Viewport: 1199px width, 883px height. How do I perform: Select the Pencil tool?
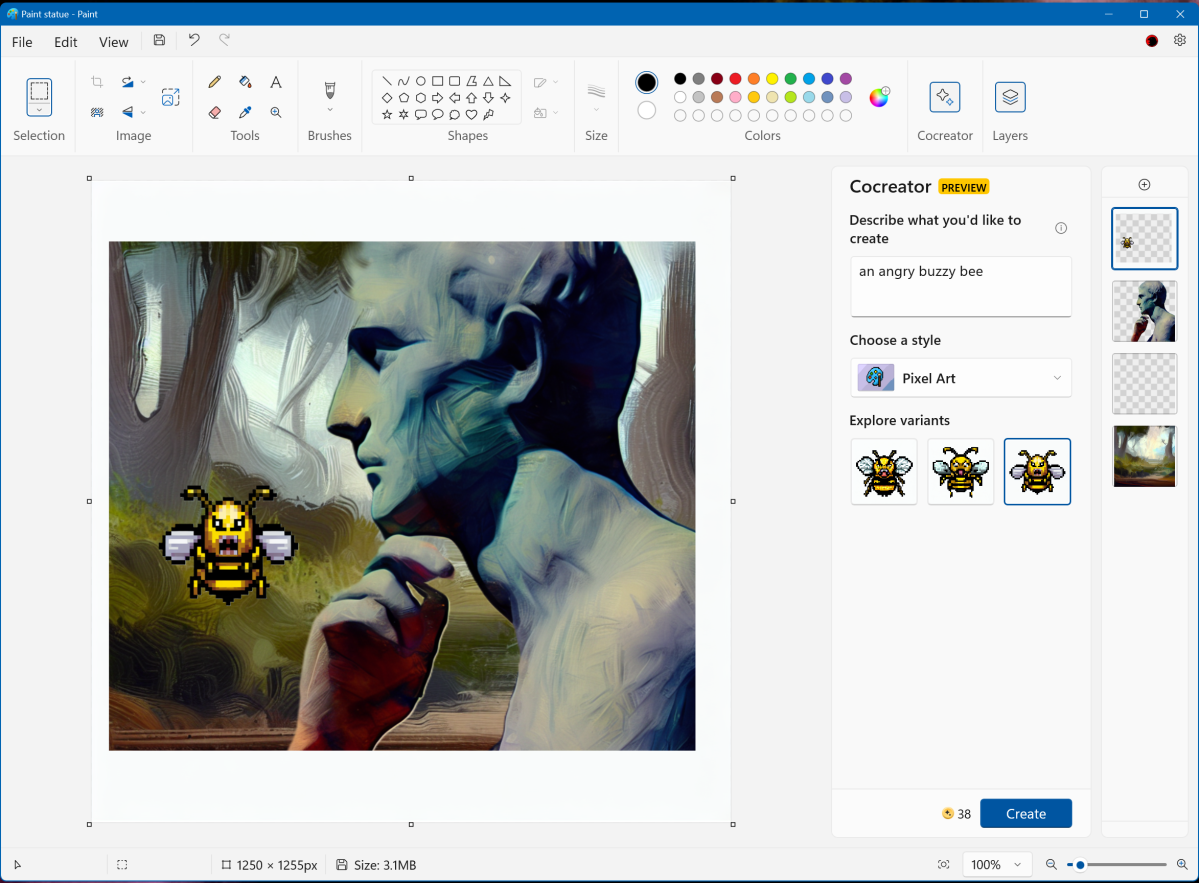214,82
